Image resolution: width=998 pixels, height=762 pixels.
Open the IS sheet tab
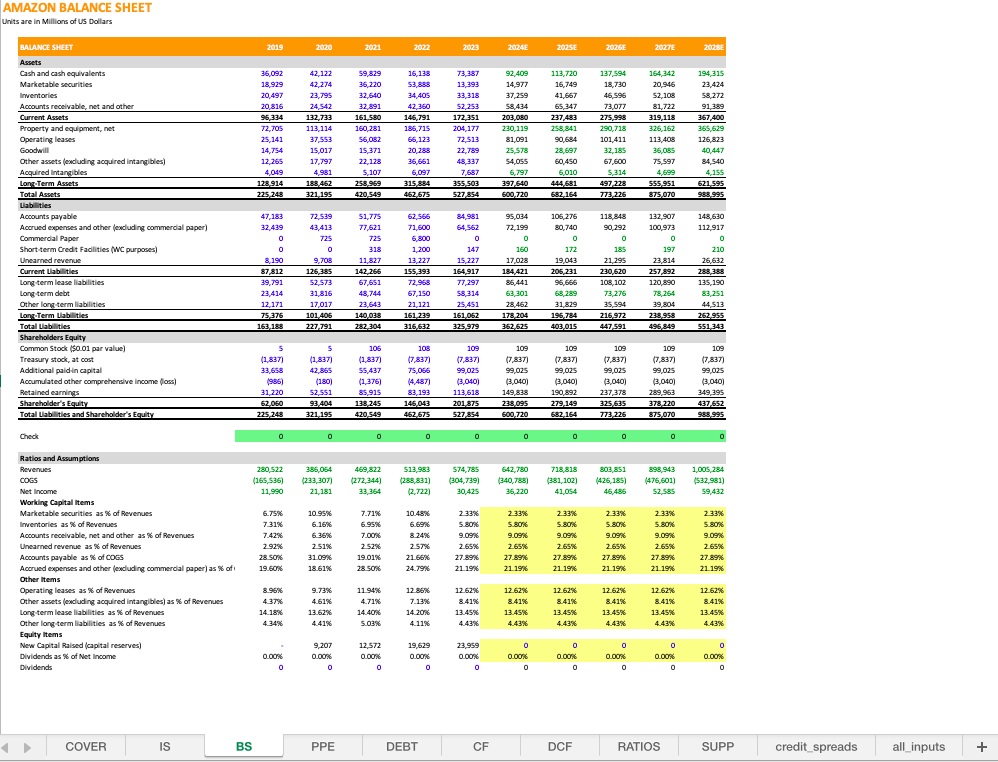pos(165,746)
